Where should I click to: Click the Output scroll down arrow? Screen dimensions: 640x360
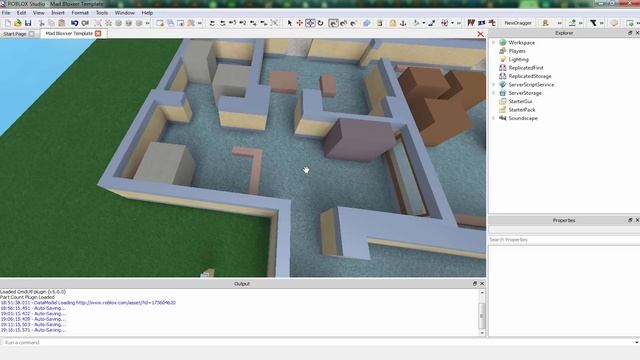click(x=482, y=333)
